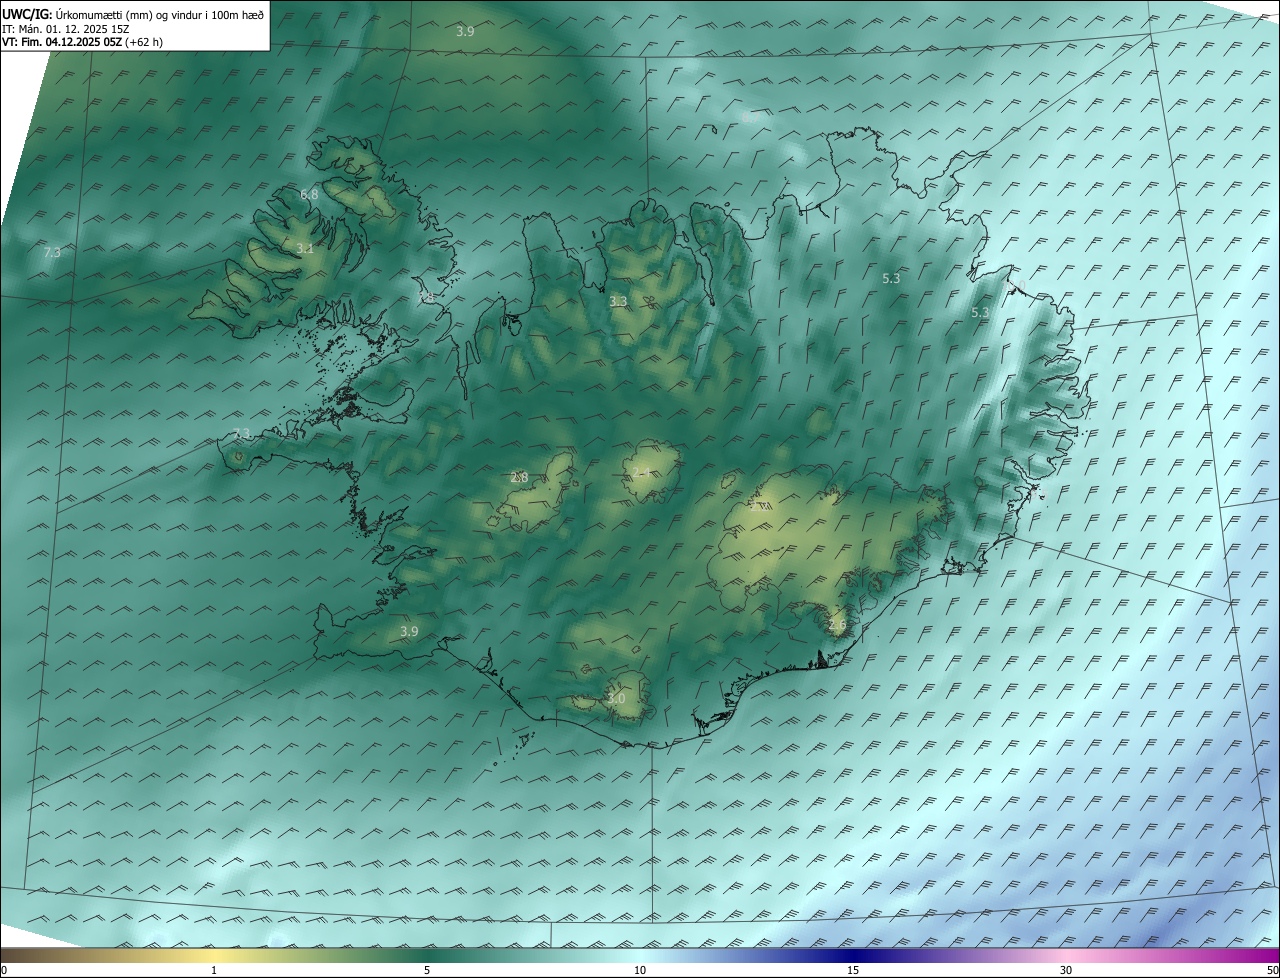Click the color scale tick label 50

(1272, 970)
